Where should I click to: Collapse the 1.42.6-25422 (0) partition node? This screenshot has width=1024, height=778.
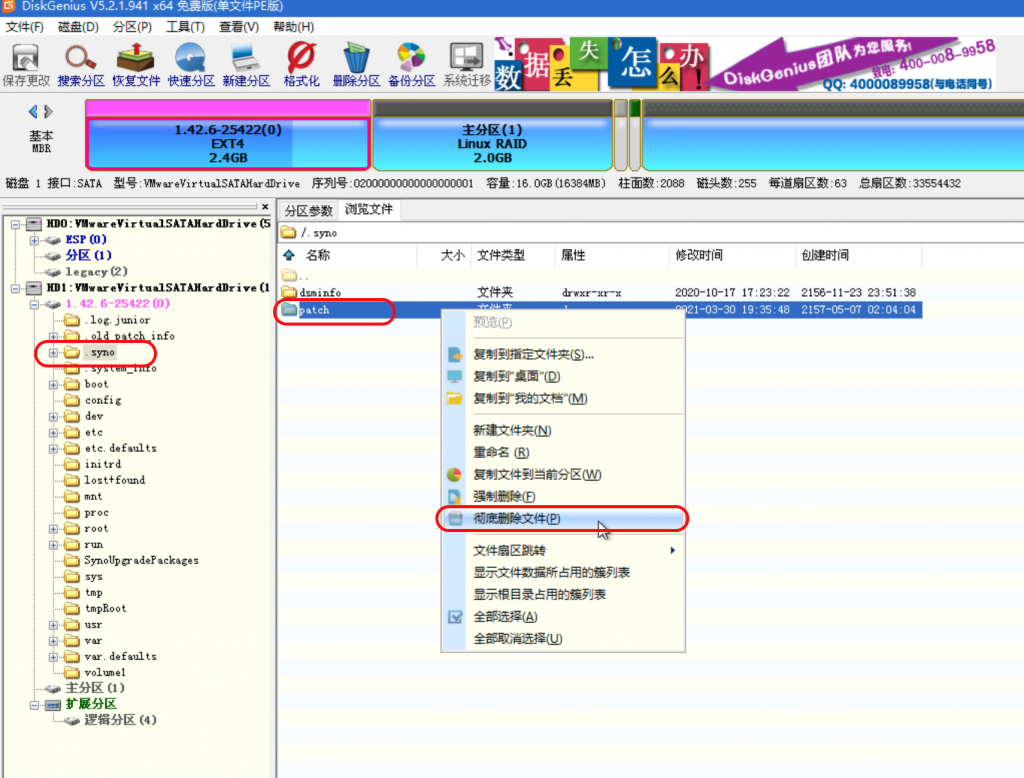click(34, 304)
